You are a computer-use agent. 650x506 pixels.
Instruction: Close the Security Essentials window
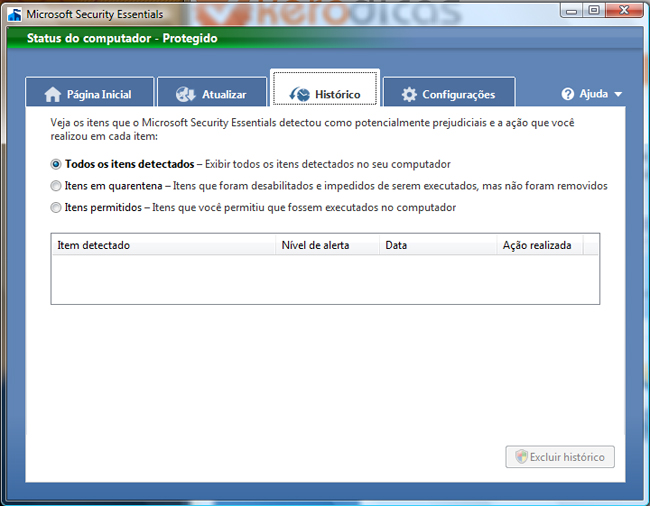(x=624, y=10)
